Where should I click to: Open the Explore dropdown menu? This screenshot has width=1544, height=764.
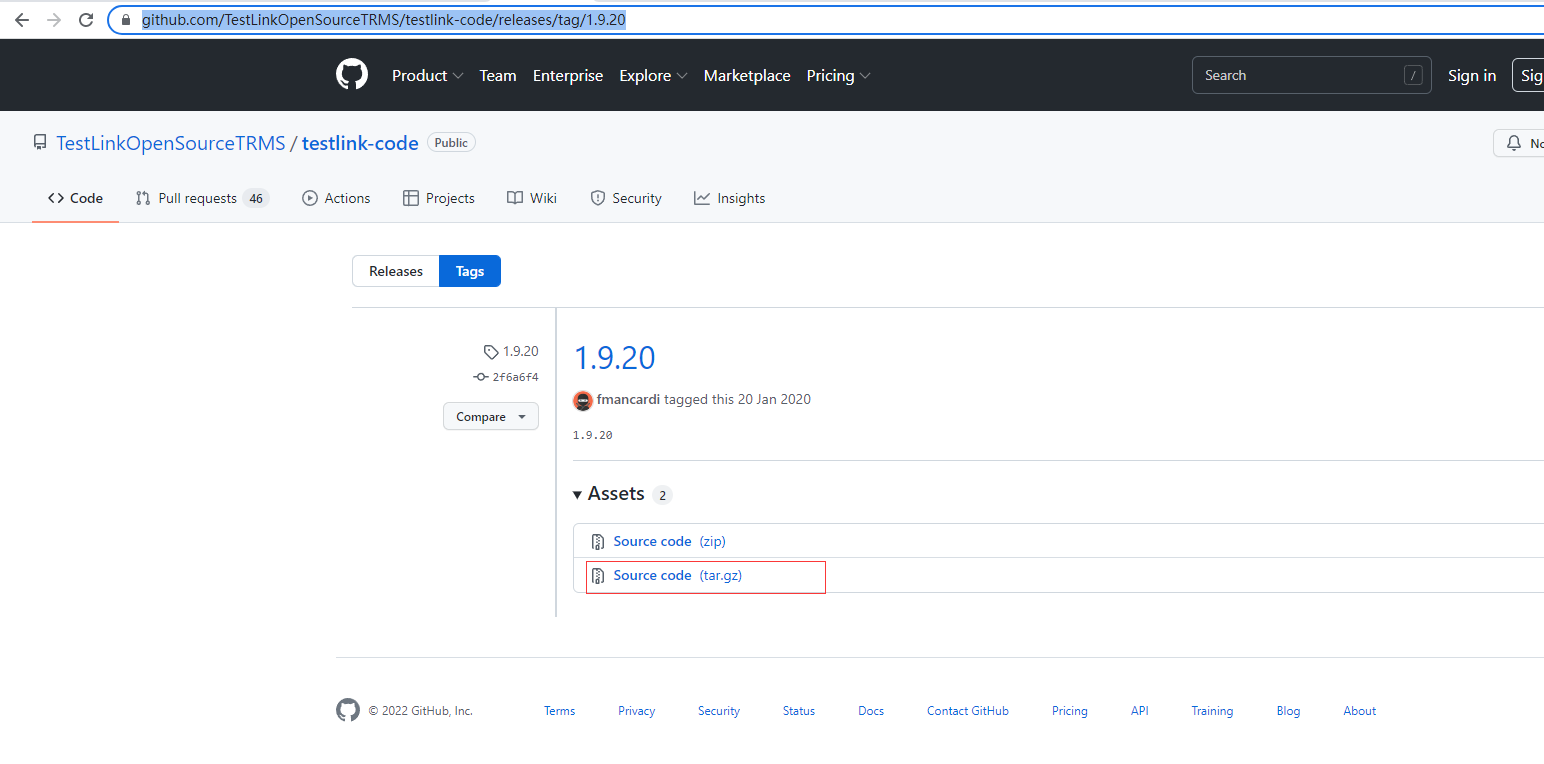pos(653,76)
